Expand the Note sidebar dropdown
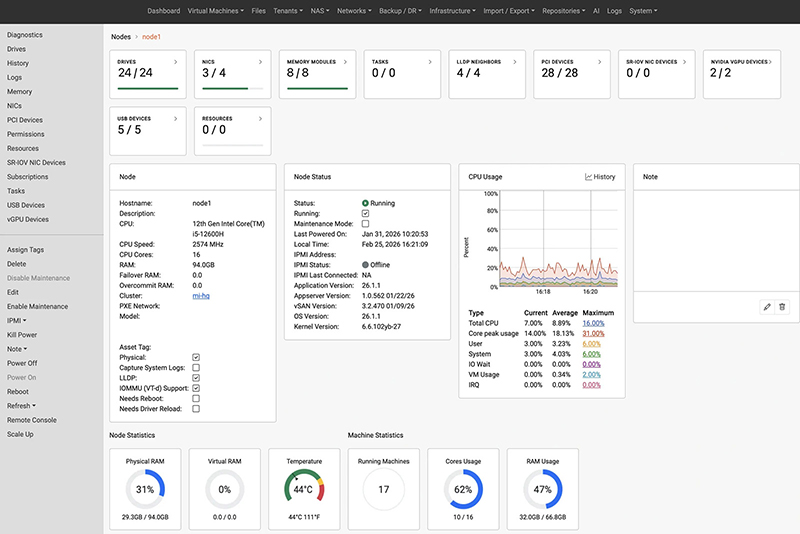800x534 pixels. click(17, 349)
